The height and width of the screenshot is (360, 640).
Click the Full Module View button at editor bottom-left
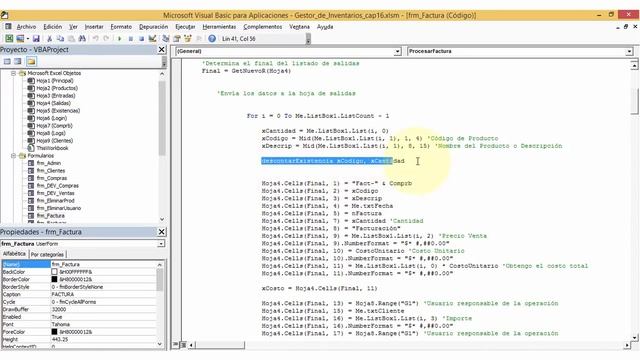(x=183, y=345)
